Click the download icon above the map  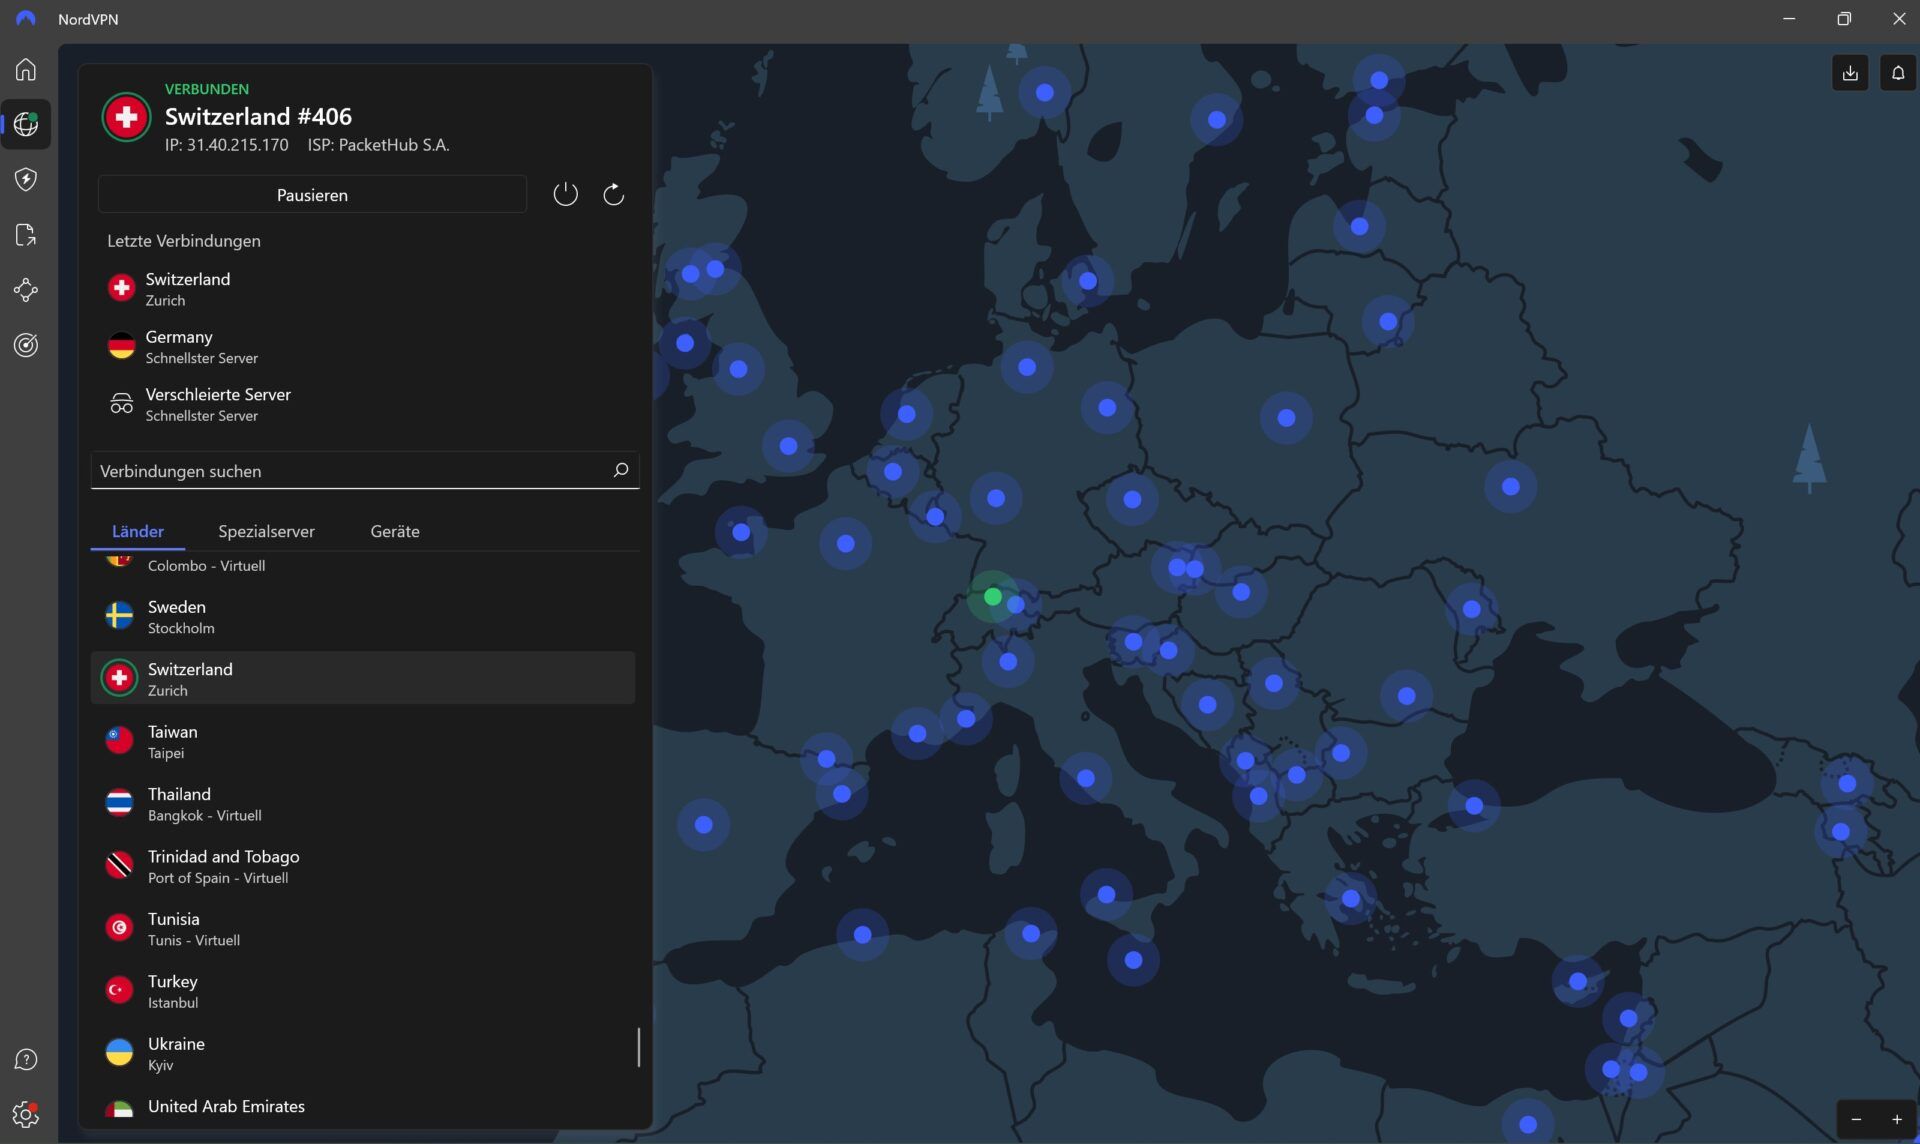tap(1850, 72)
